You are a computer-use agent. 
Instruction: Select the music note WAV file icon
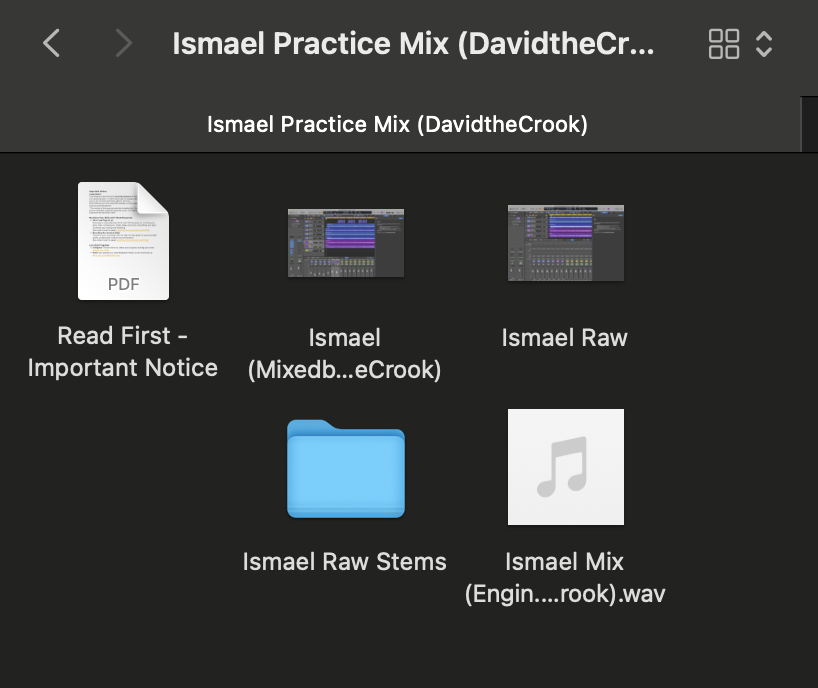(565, 467)
